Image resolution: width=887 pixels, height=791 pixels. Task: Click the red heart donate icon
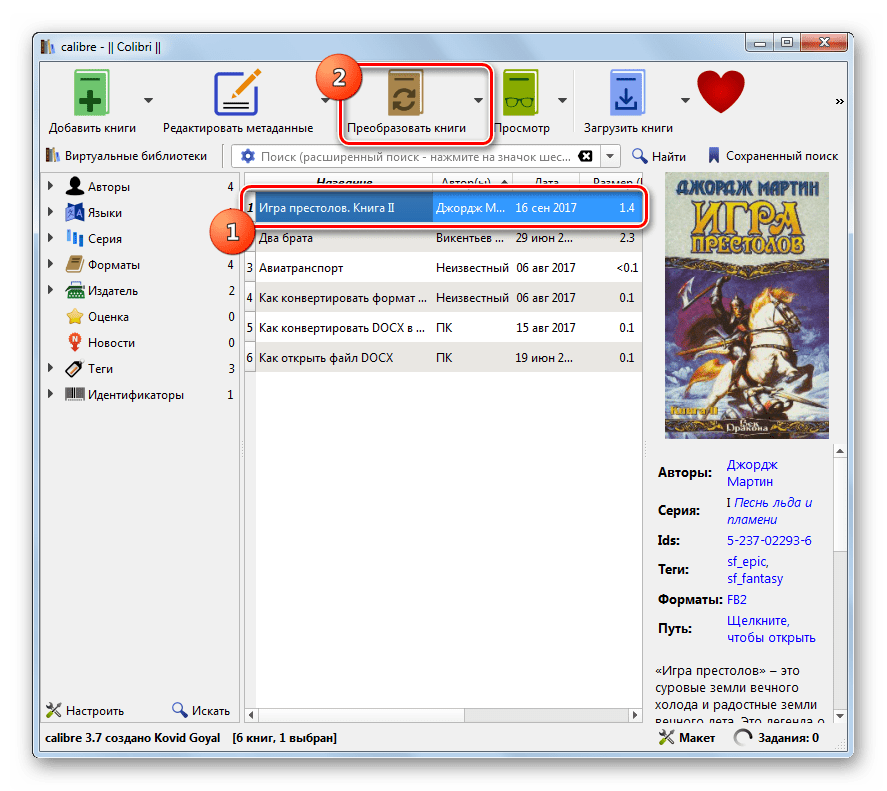(720, 91)
